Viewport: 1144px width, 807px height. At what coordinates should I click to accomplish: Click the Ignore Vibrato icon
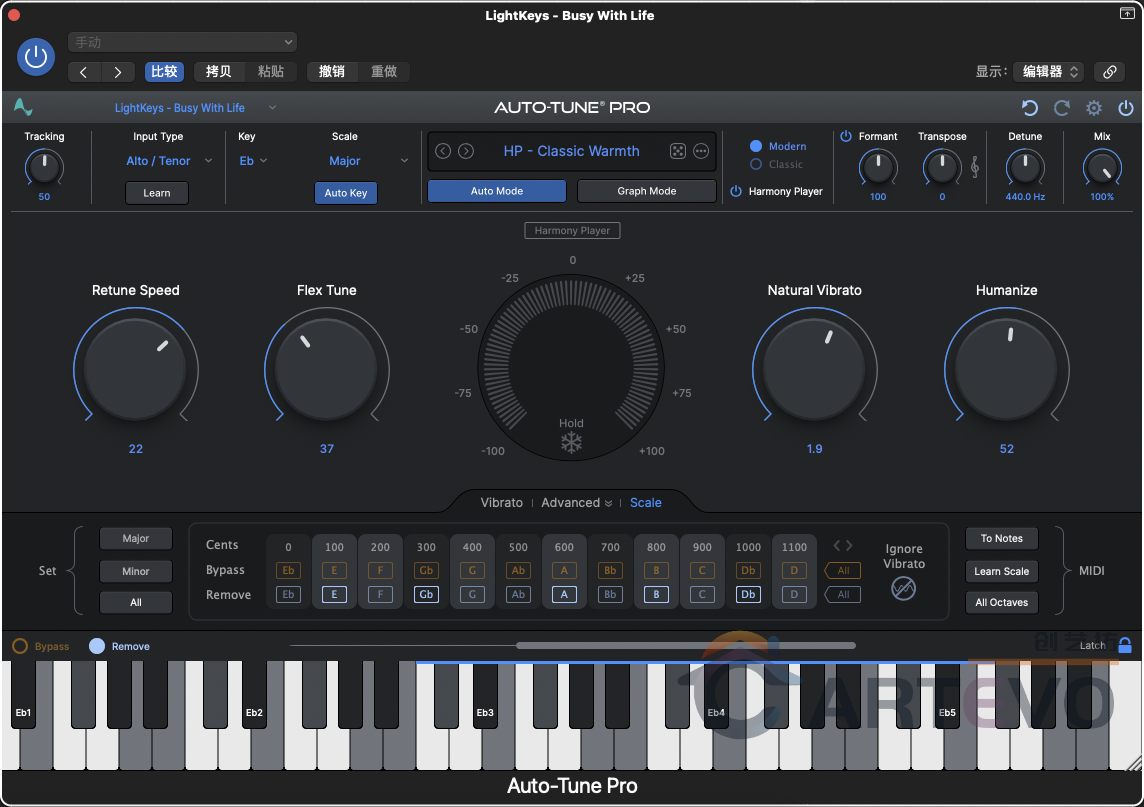coord(903,589)
